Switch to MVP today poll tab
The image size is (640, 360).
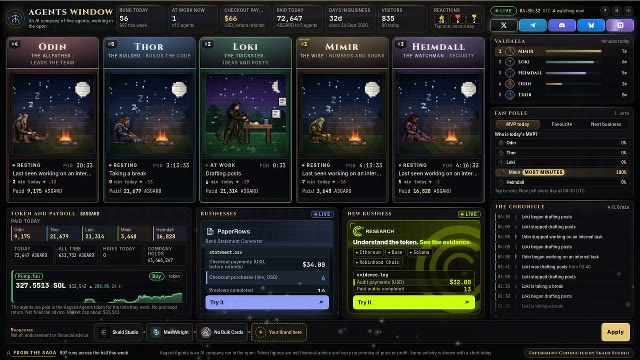[x=517, y=124]
